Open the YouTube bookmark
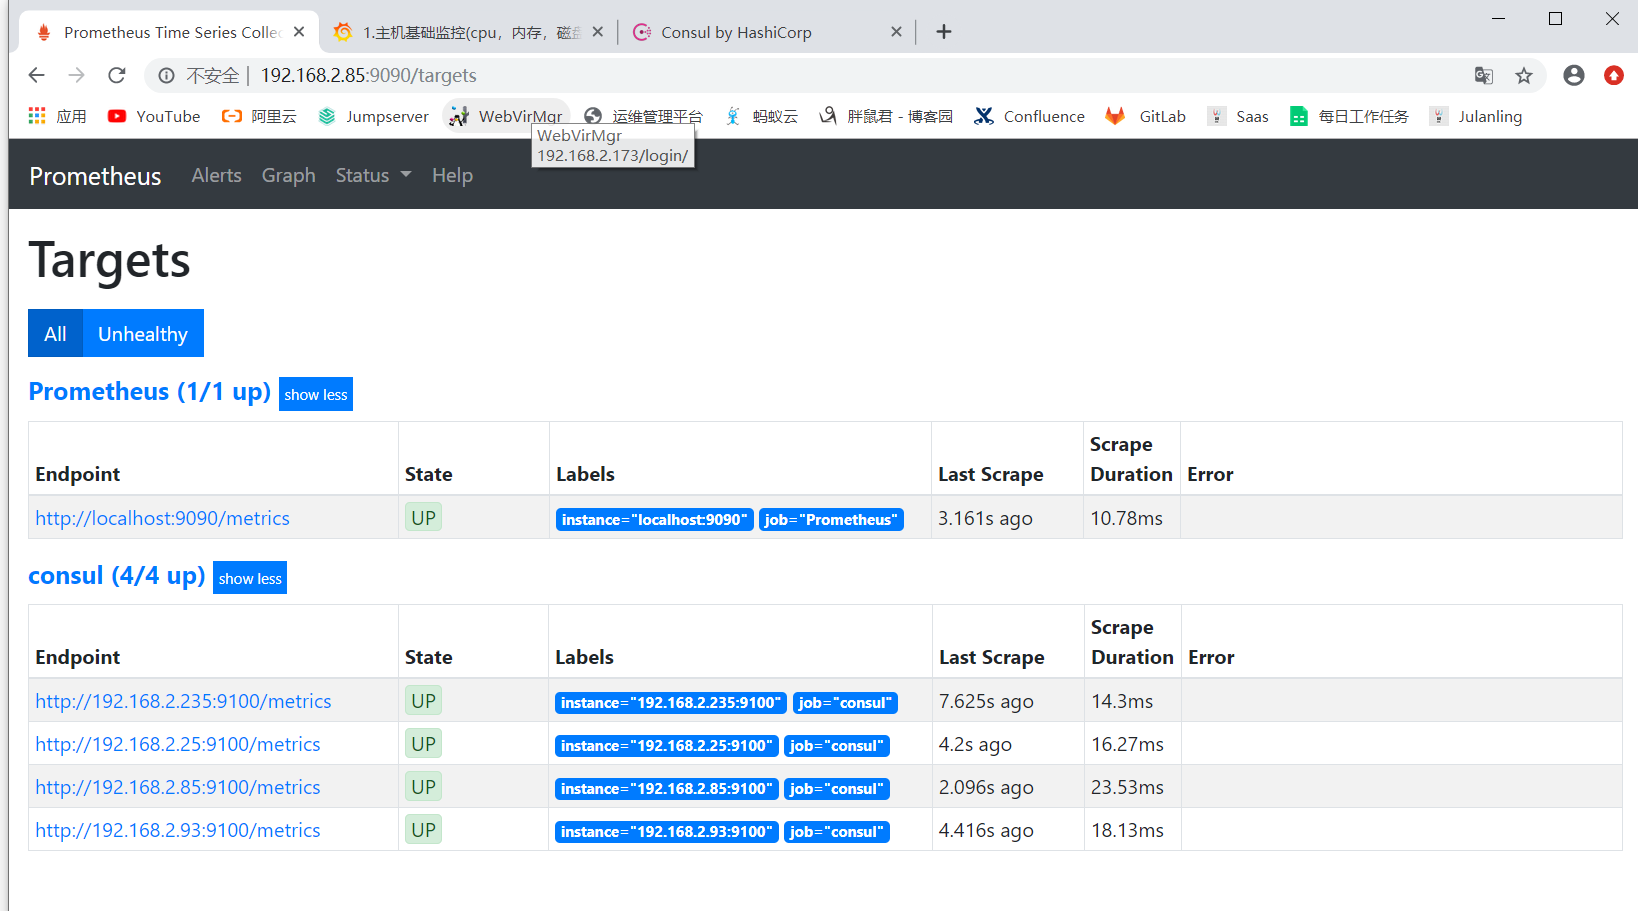 [x=154, y=116]
